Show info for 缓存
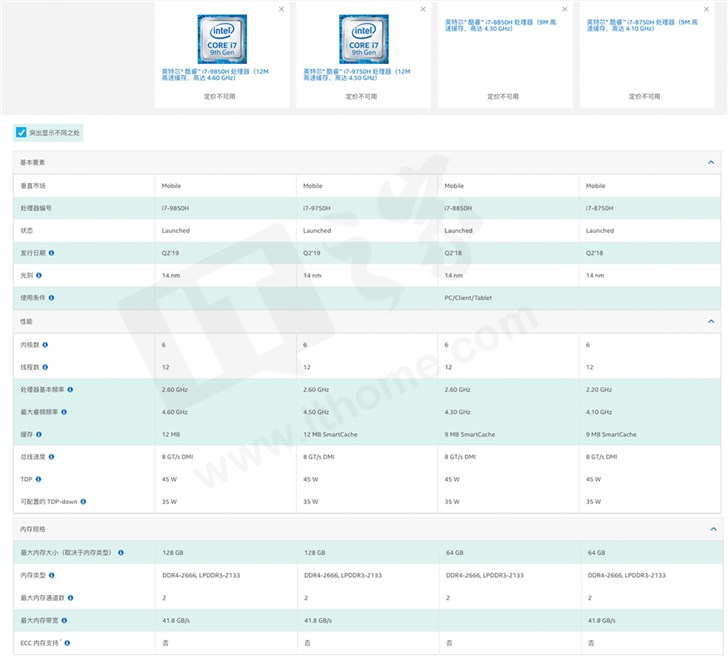This screenshot has width=728, height=672. [39, 434]
